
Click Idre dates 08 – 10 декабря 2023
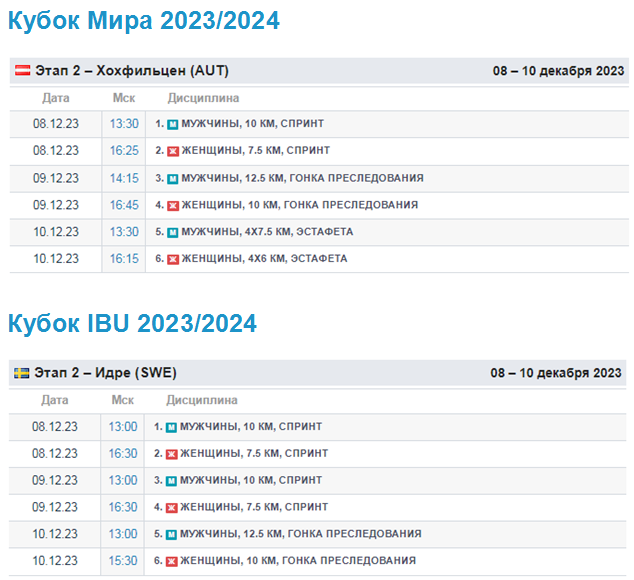(556, 373)
